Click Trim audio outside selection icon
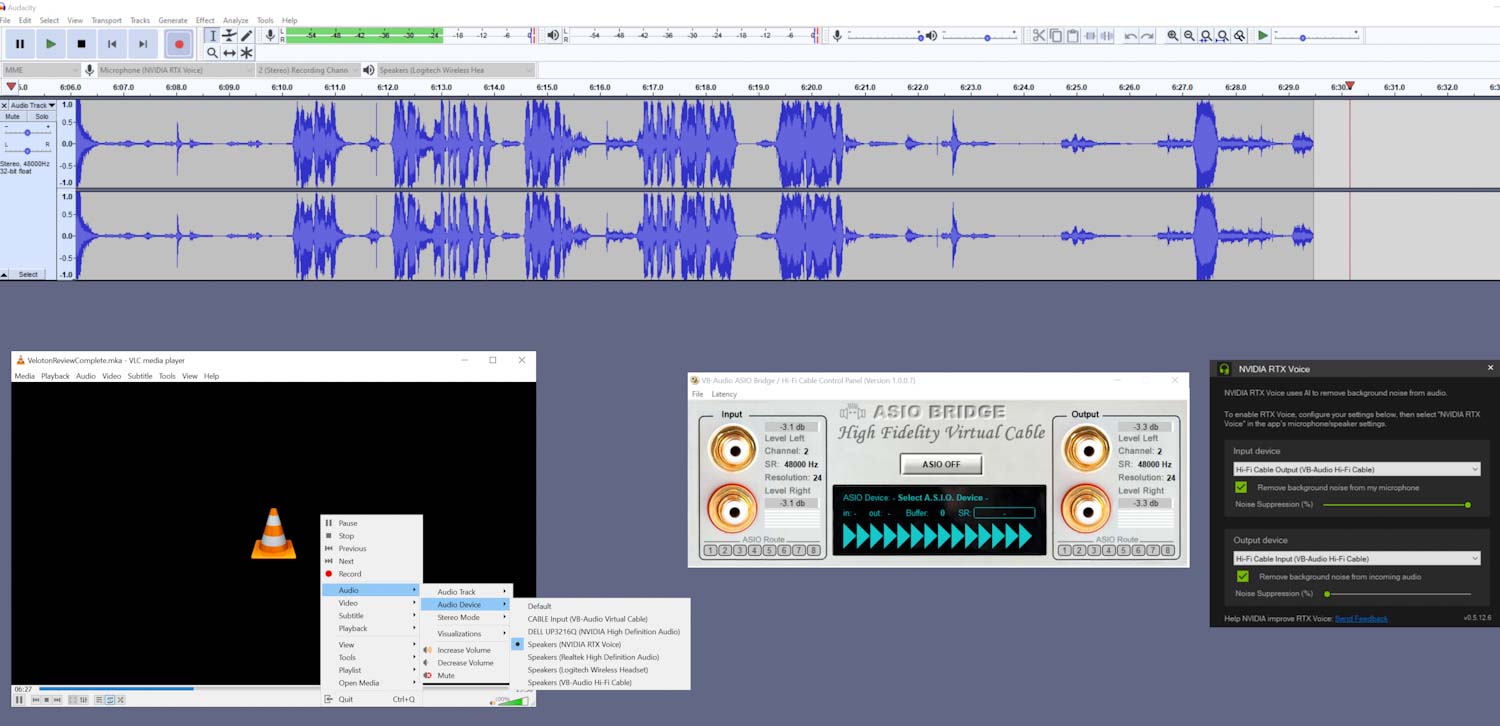The image size is (1500, 726). coord(1090,36)
